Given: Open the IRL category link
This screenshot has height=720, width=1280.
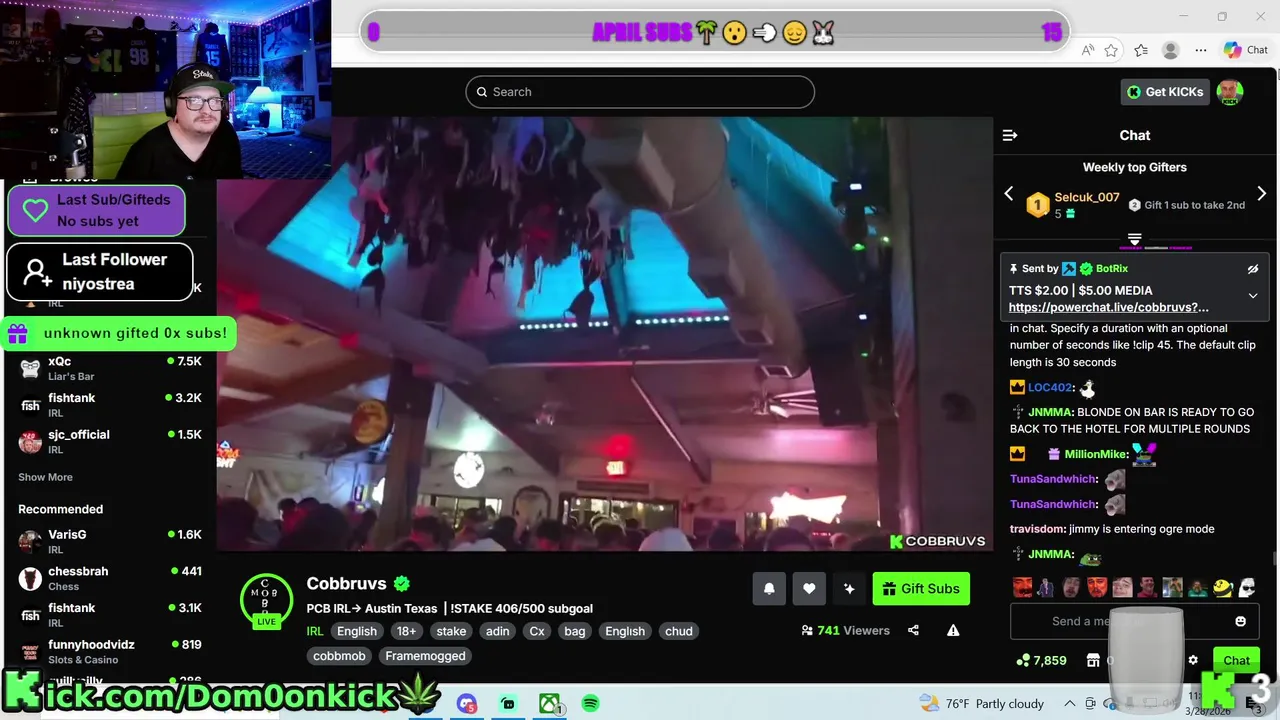Looking at the screenshot, I should coord(315,631).
